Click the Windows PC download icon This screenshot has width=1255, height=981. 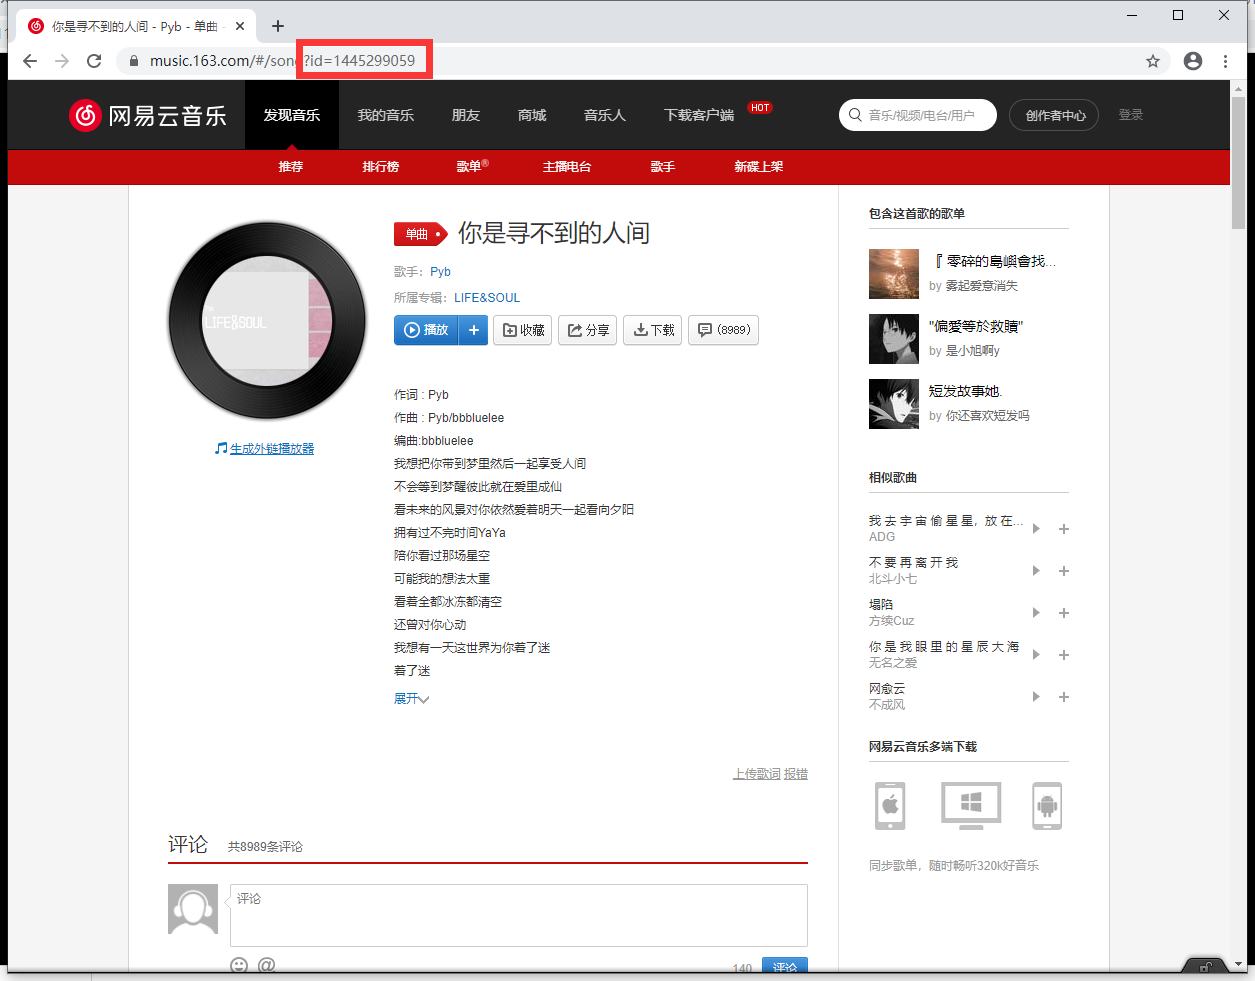click(970, 805)
